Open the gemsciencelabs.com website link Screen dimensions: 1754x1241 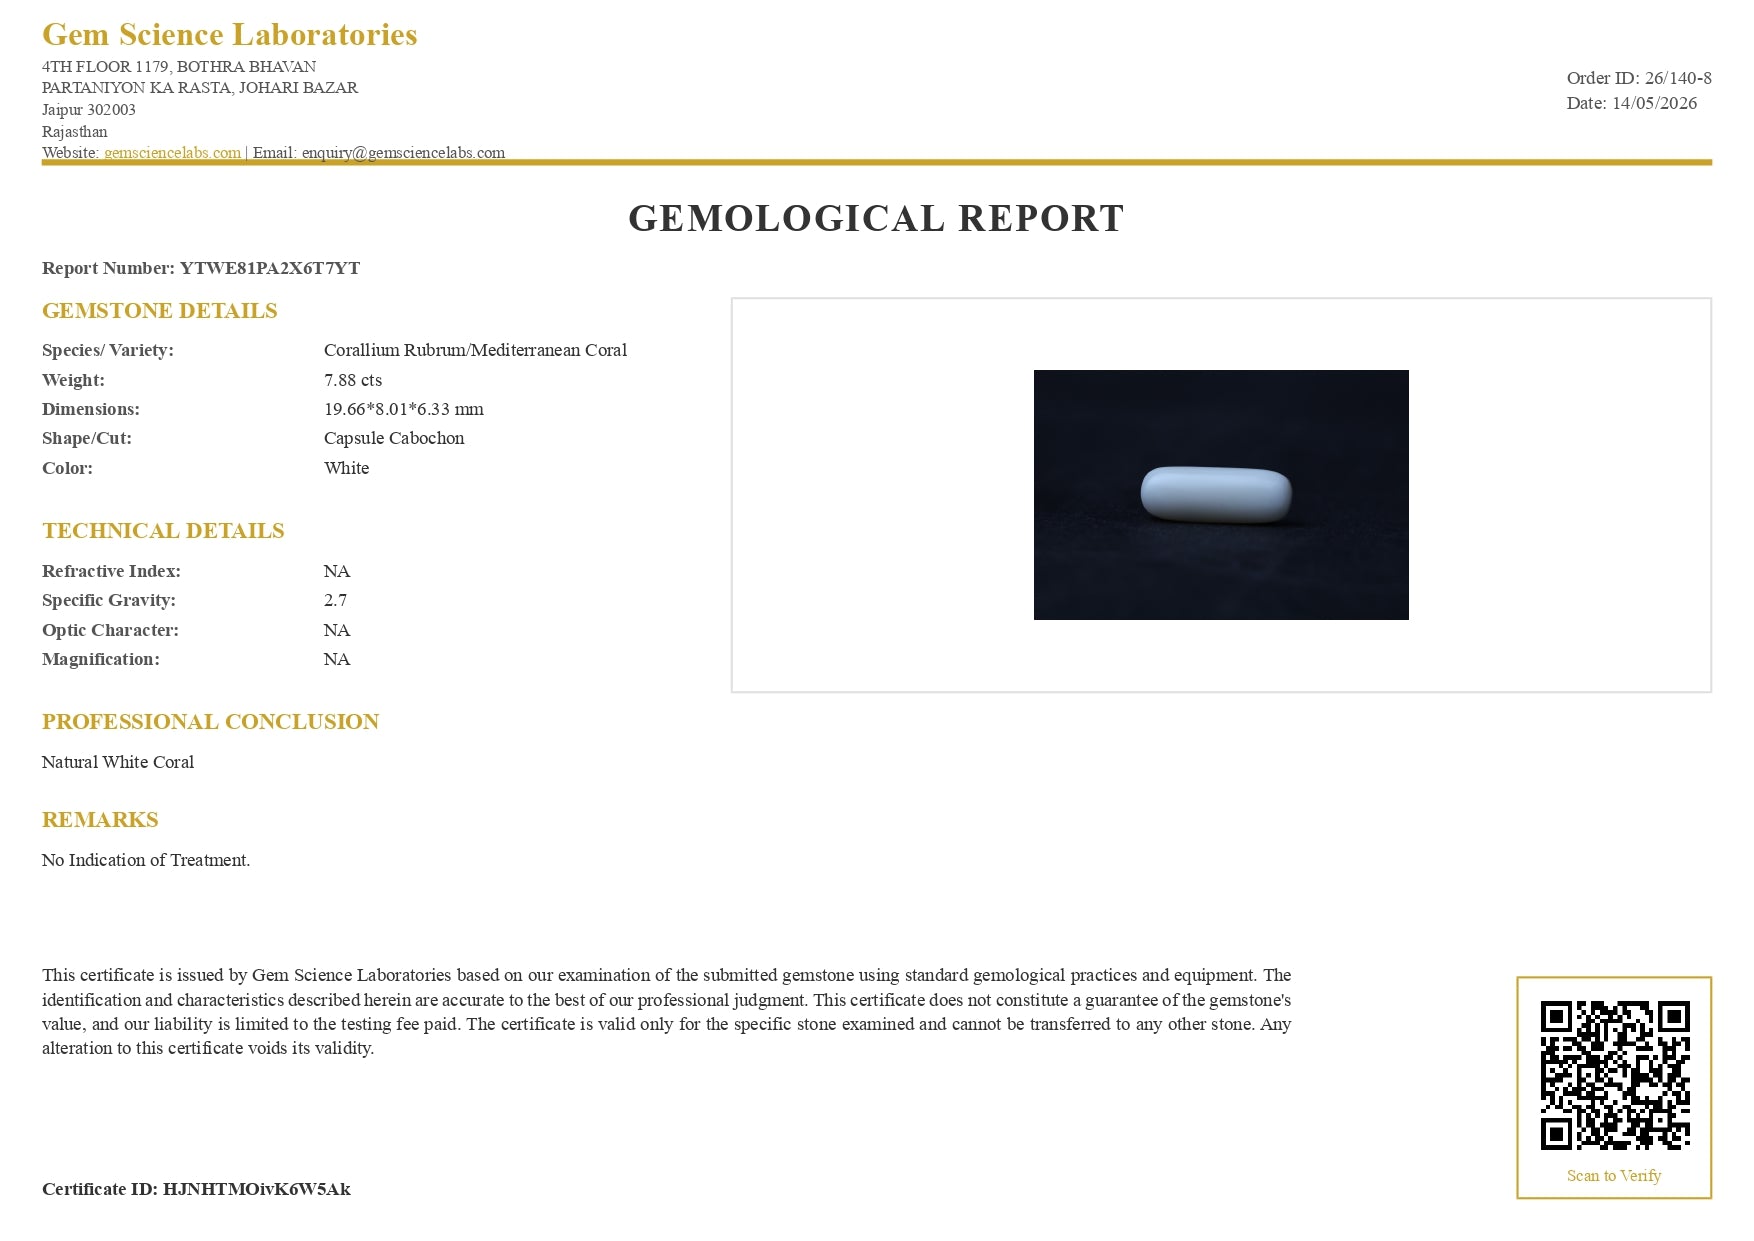click(x=172, y=153)
